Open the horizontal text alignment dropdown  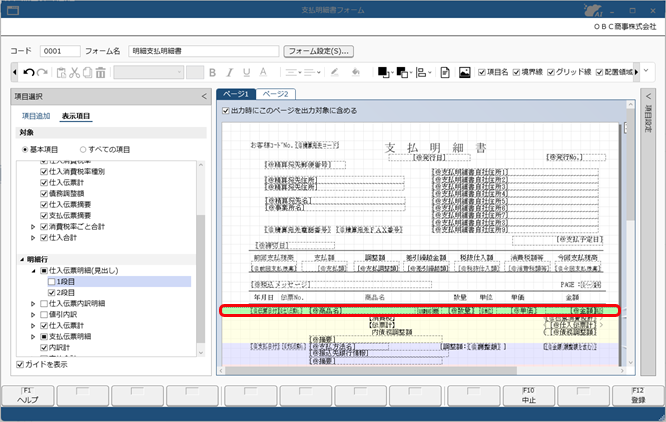pyautogui.click(x=293, y=73)
